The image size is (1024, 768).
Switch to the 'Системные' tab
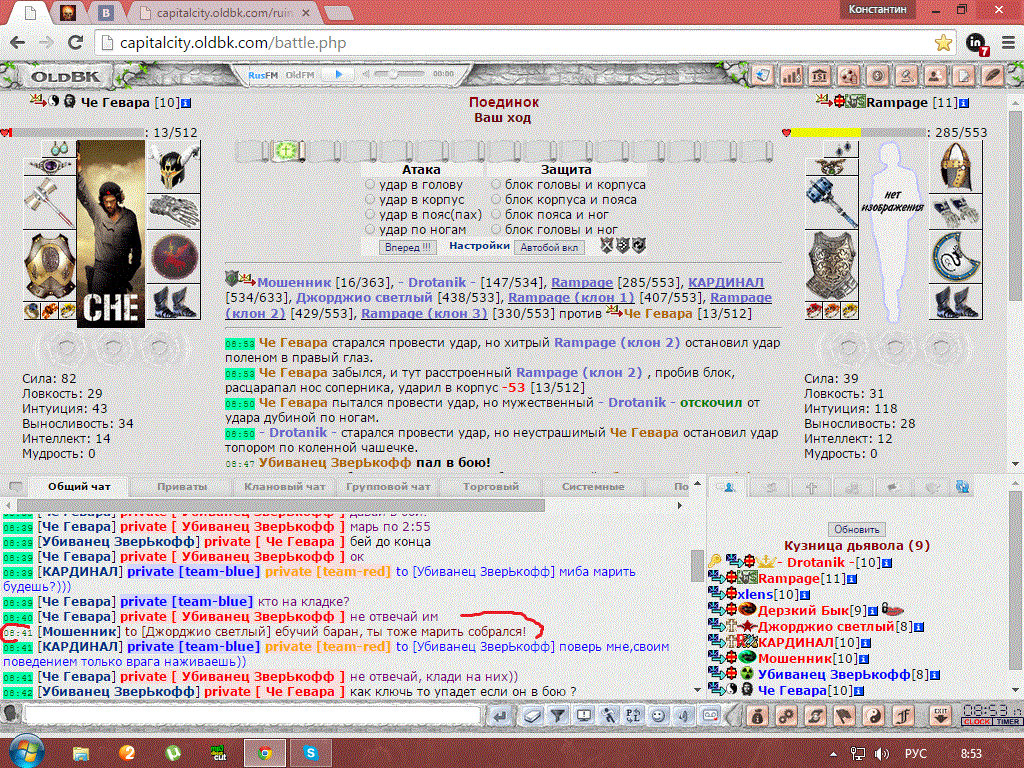[593, 487]
